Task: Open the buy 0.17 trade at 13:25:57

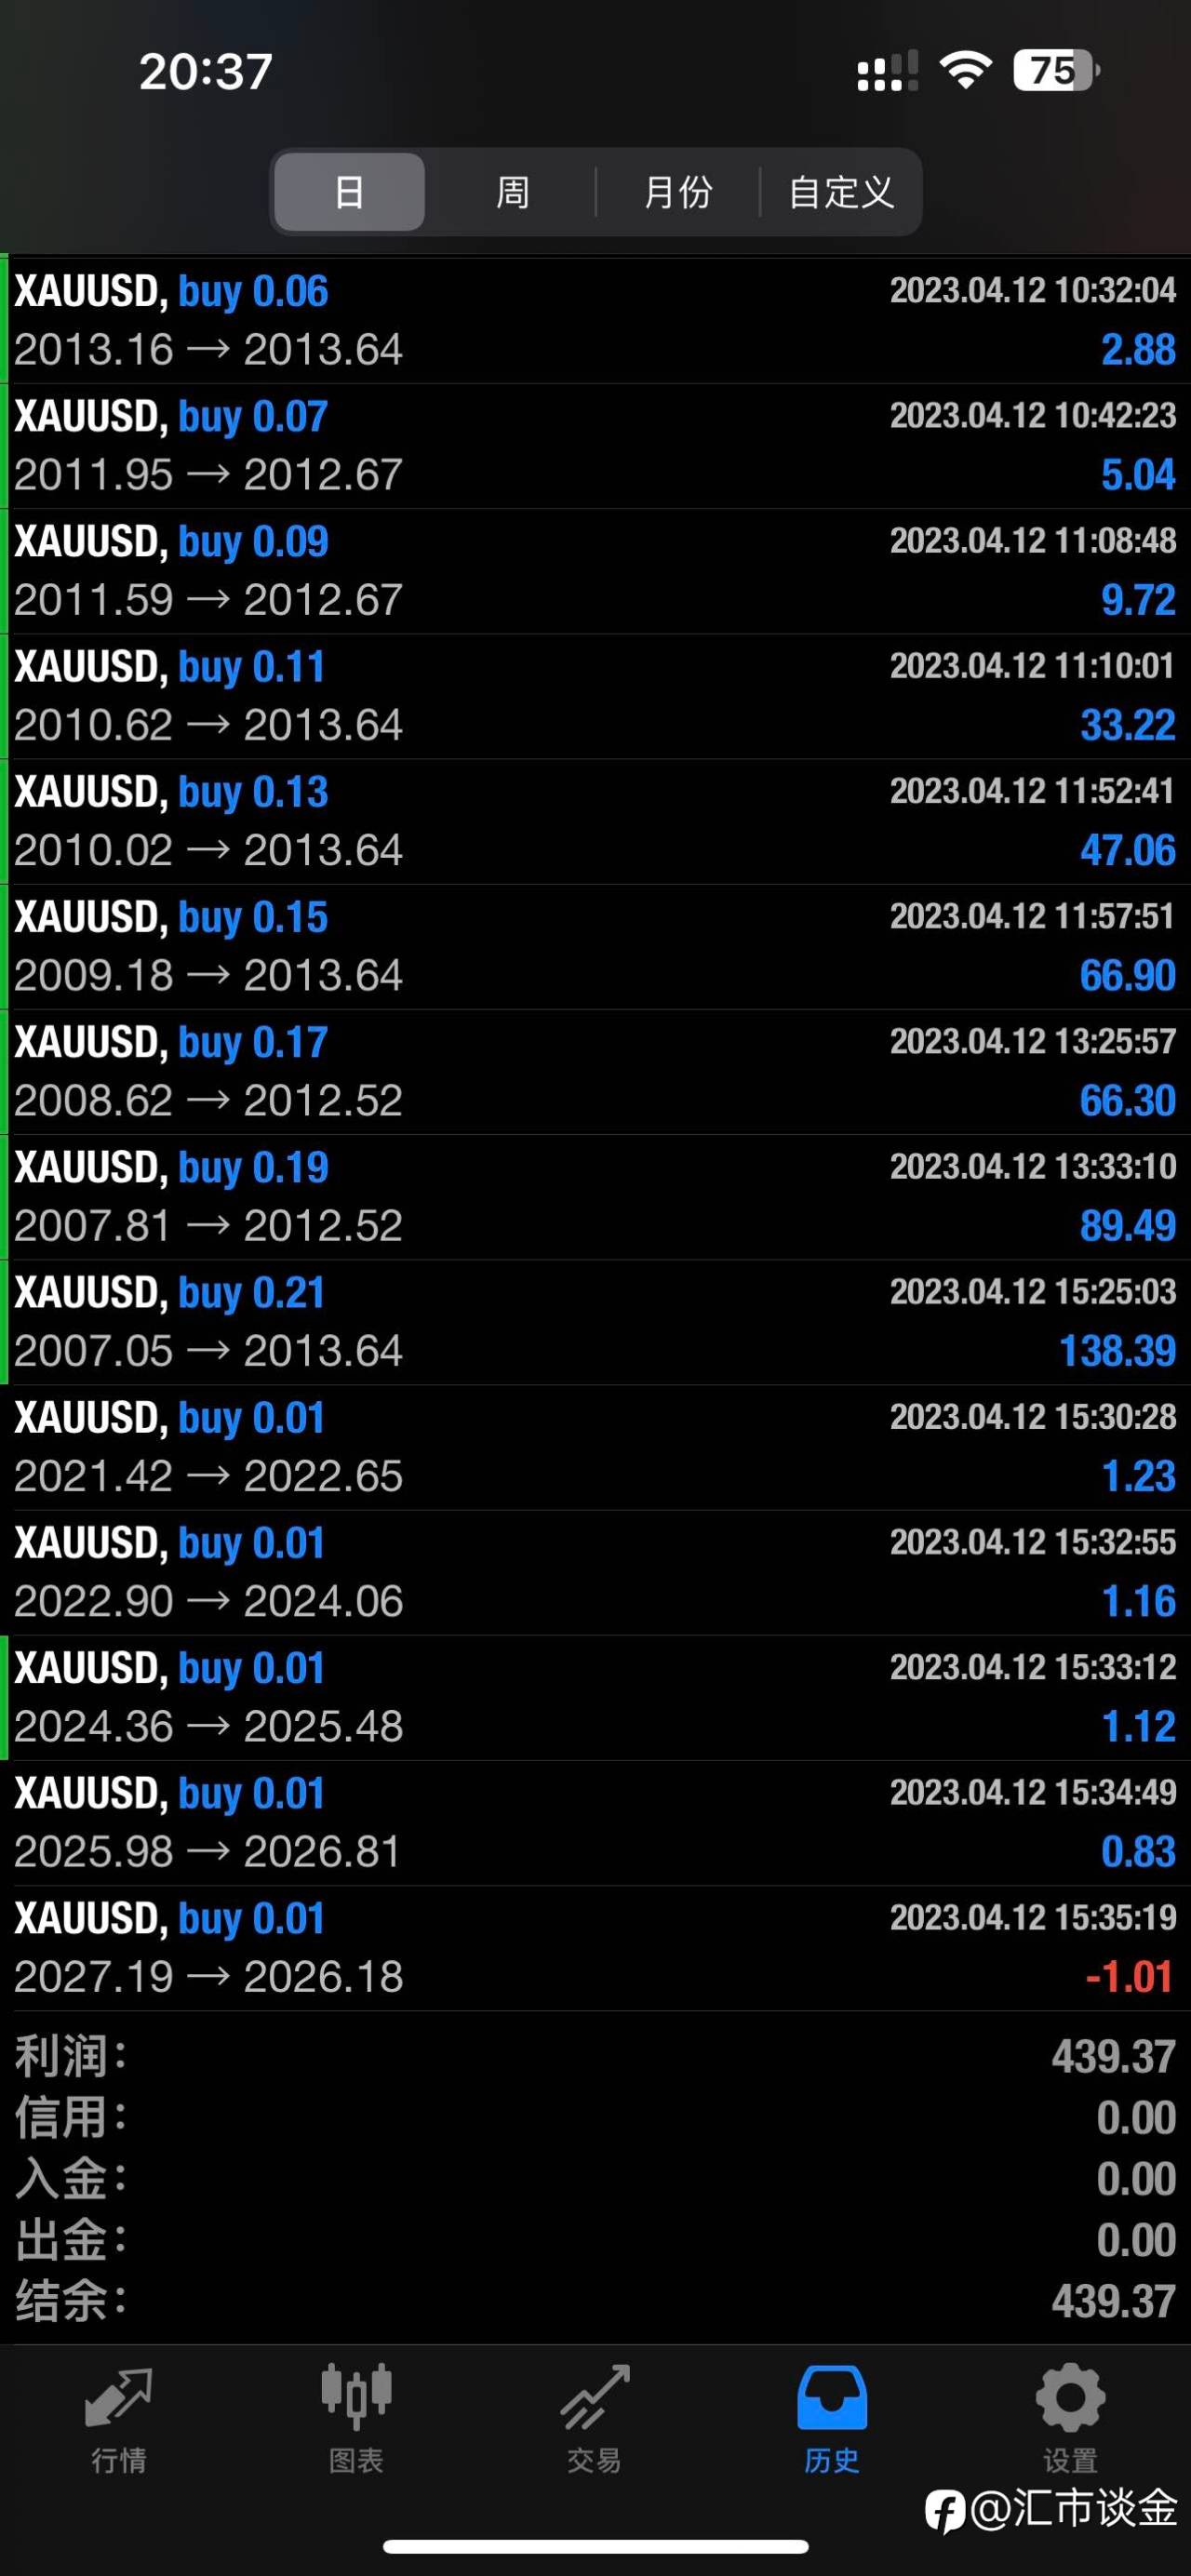Action: pyautogui.click(x=595, y=1071)
